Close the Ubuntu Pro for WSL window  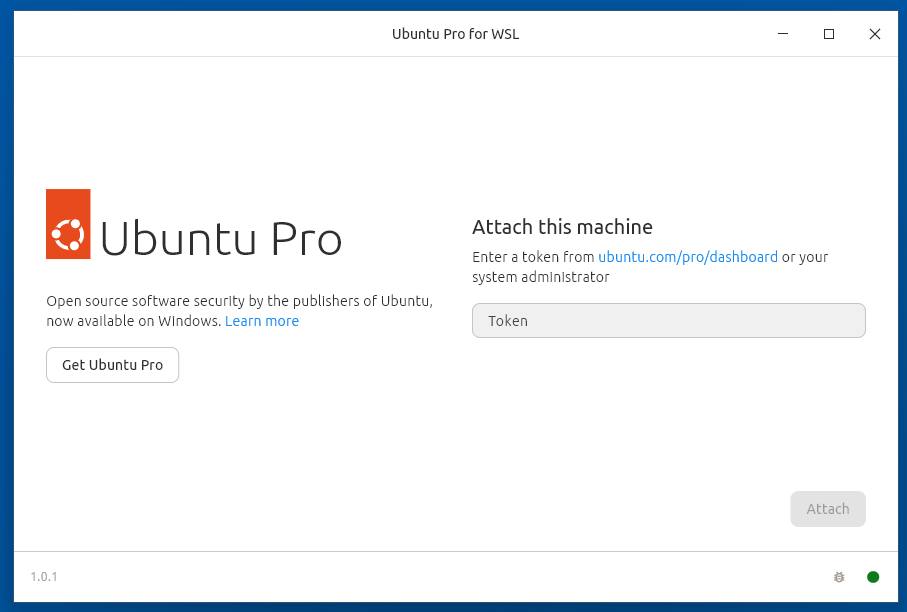pos(875,34)
